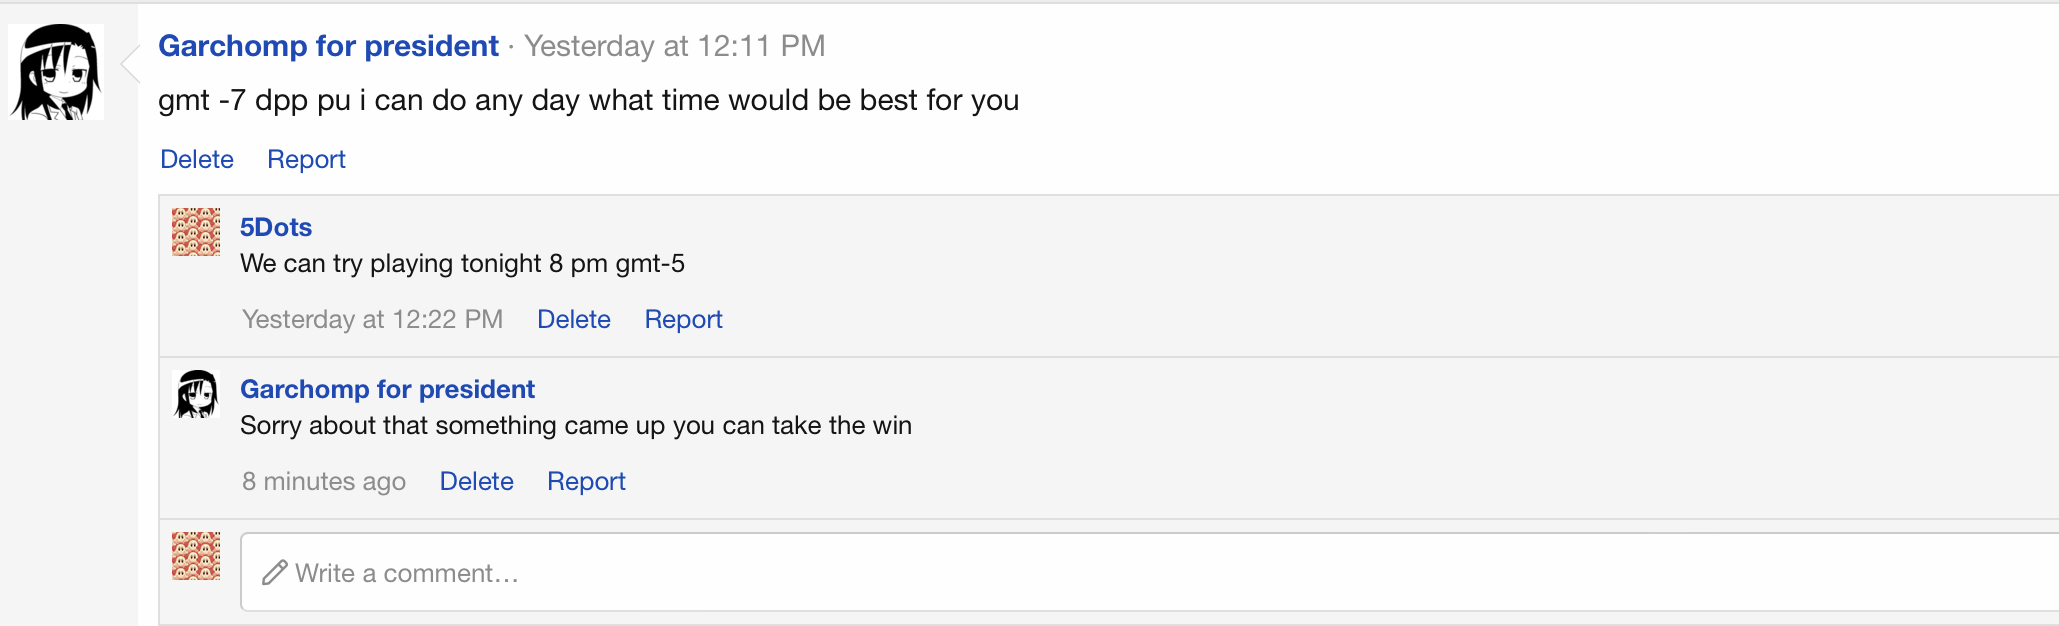The image size is (2059, 626).
Task: Delete the main gmt -7 profile post
Action: pyautogui.click(x=197, y=159)
